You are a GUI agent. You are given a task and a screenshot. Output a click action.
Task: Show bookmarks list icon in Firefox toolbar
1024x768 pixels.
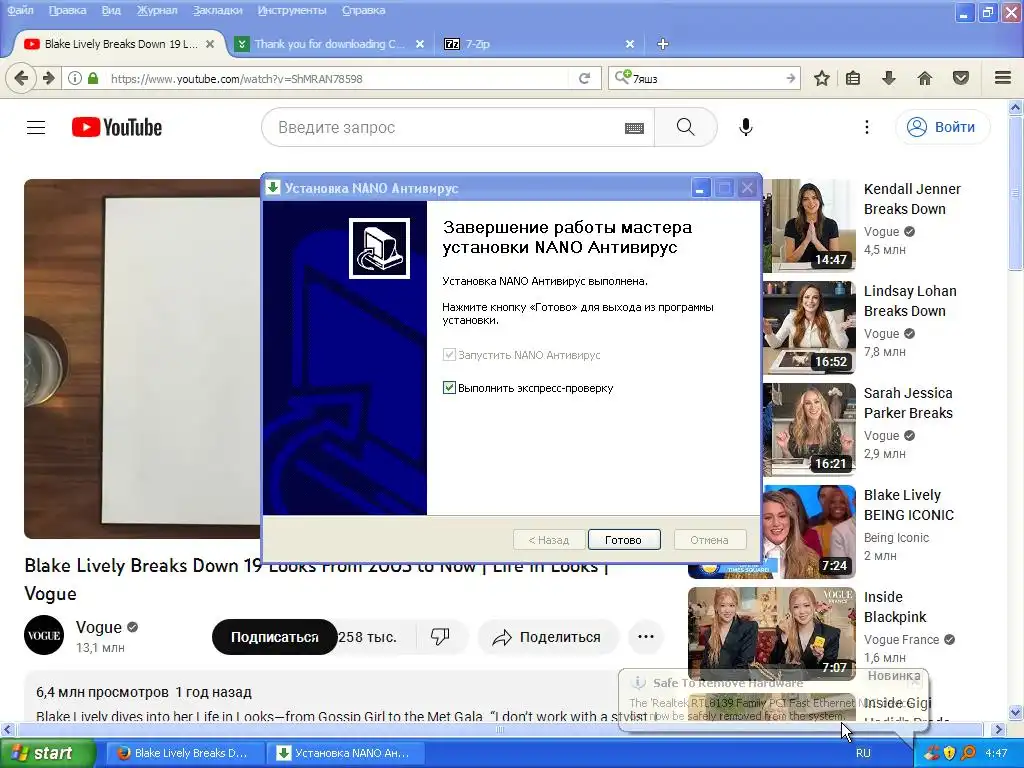click(853, 78)
